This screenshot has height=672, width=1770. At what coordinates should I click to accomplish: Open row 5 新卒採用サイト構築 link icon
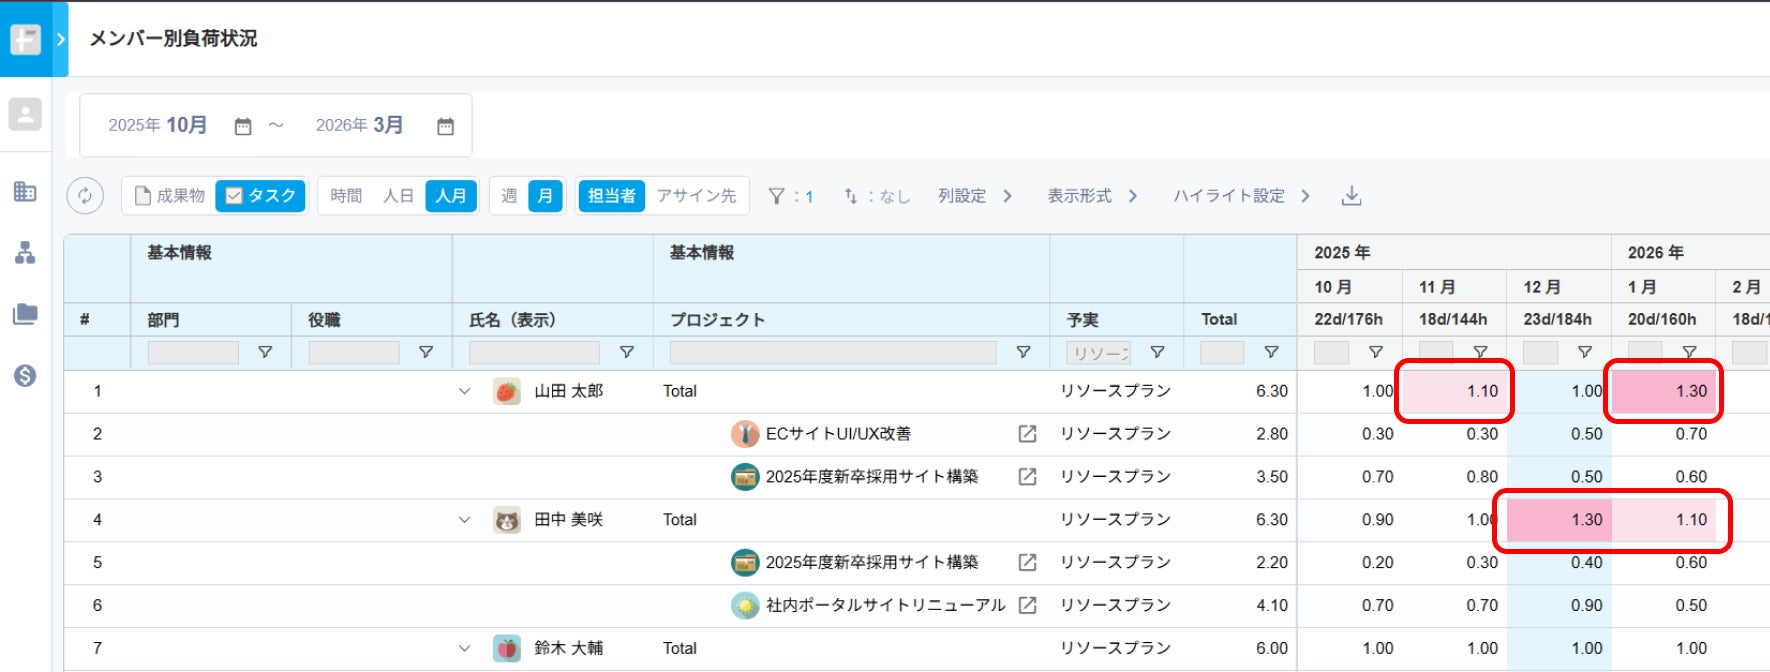[x=1027, y=562]
